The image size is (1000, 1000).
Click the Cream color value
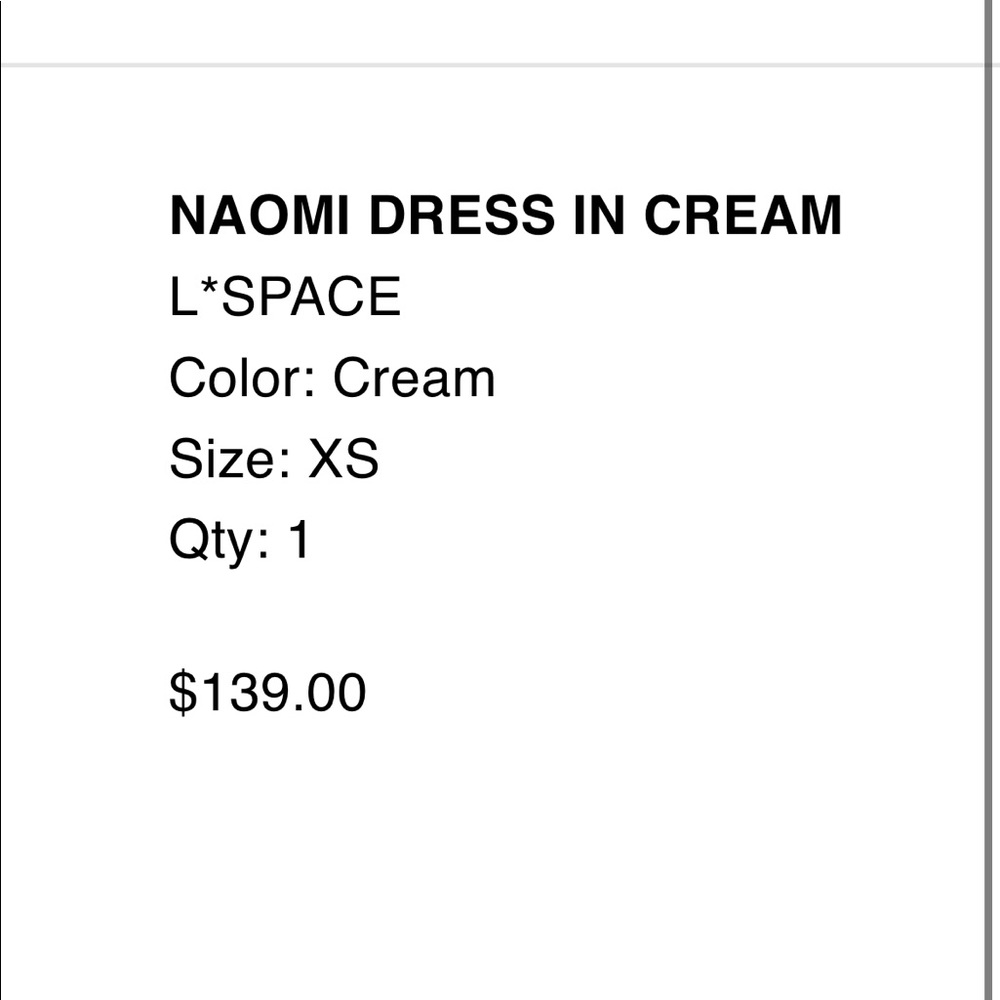(x=415, y=378)
